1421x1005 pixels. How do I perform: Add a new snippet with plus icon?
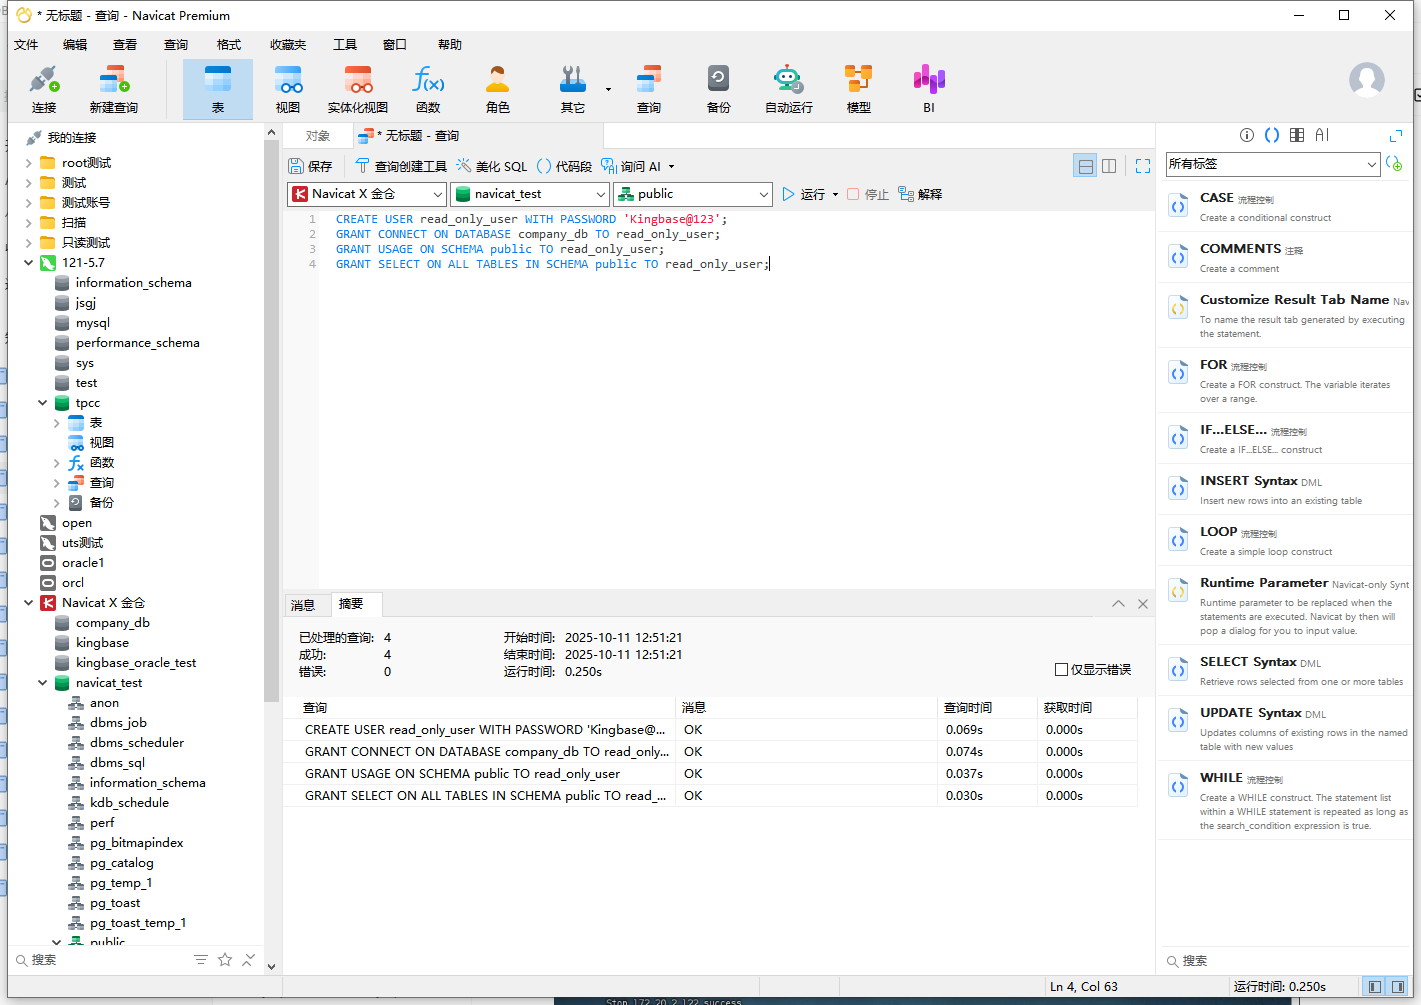pos(1394,164)
